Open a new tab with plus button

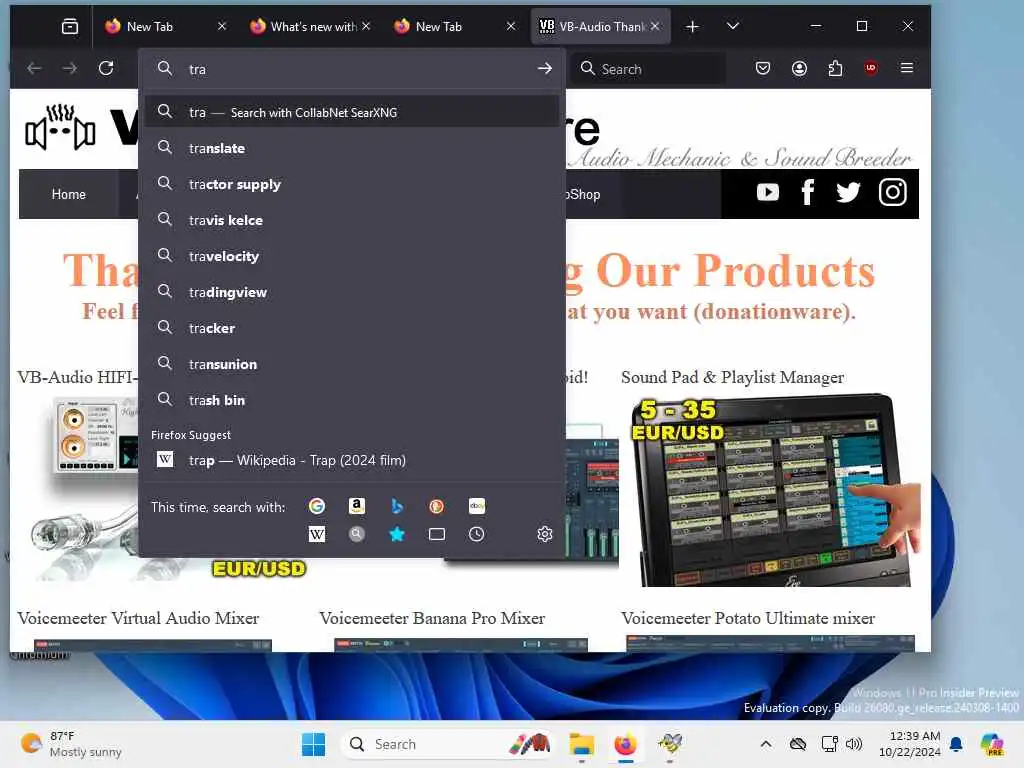(x=692, y=26)
